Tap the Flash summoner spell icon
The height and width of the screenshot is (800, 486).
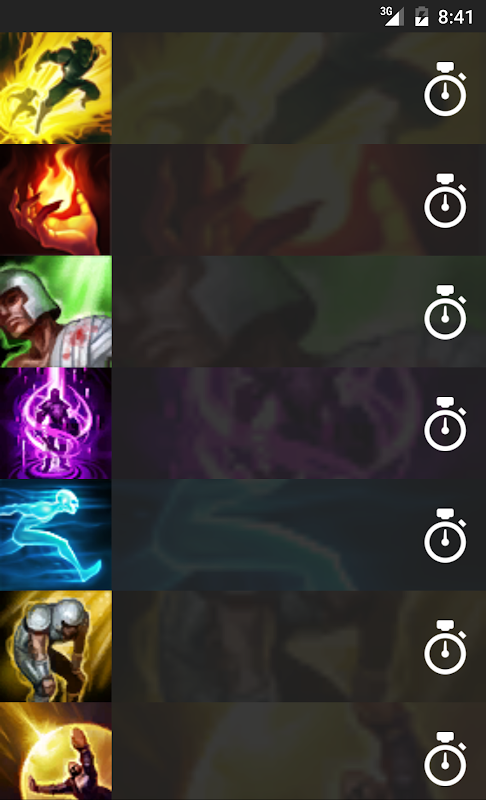(x=56, y=88)
